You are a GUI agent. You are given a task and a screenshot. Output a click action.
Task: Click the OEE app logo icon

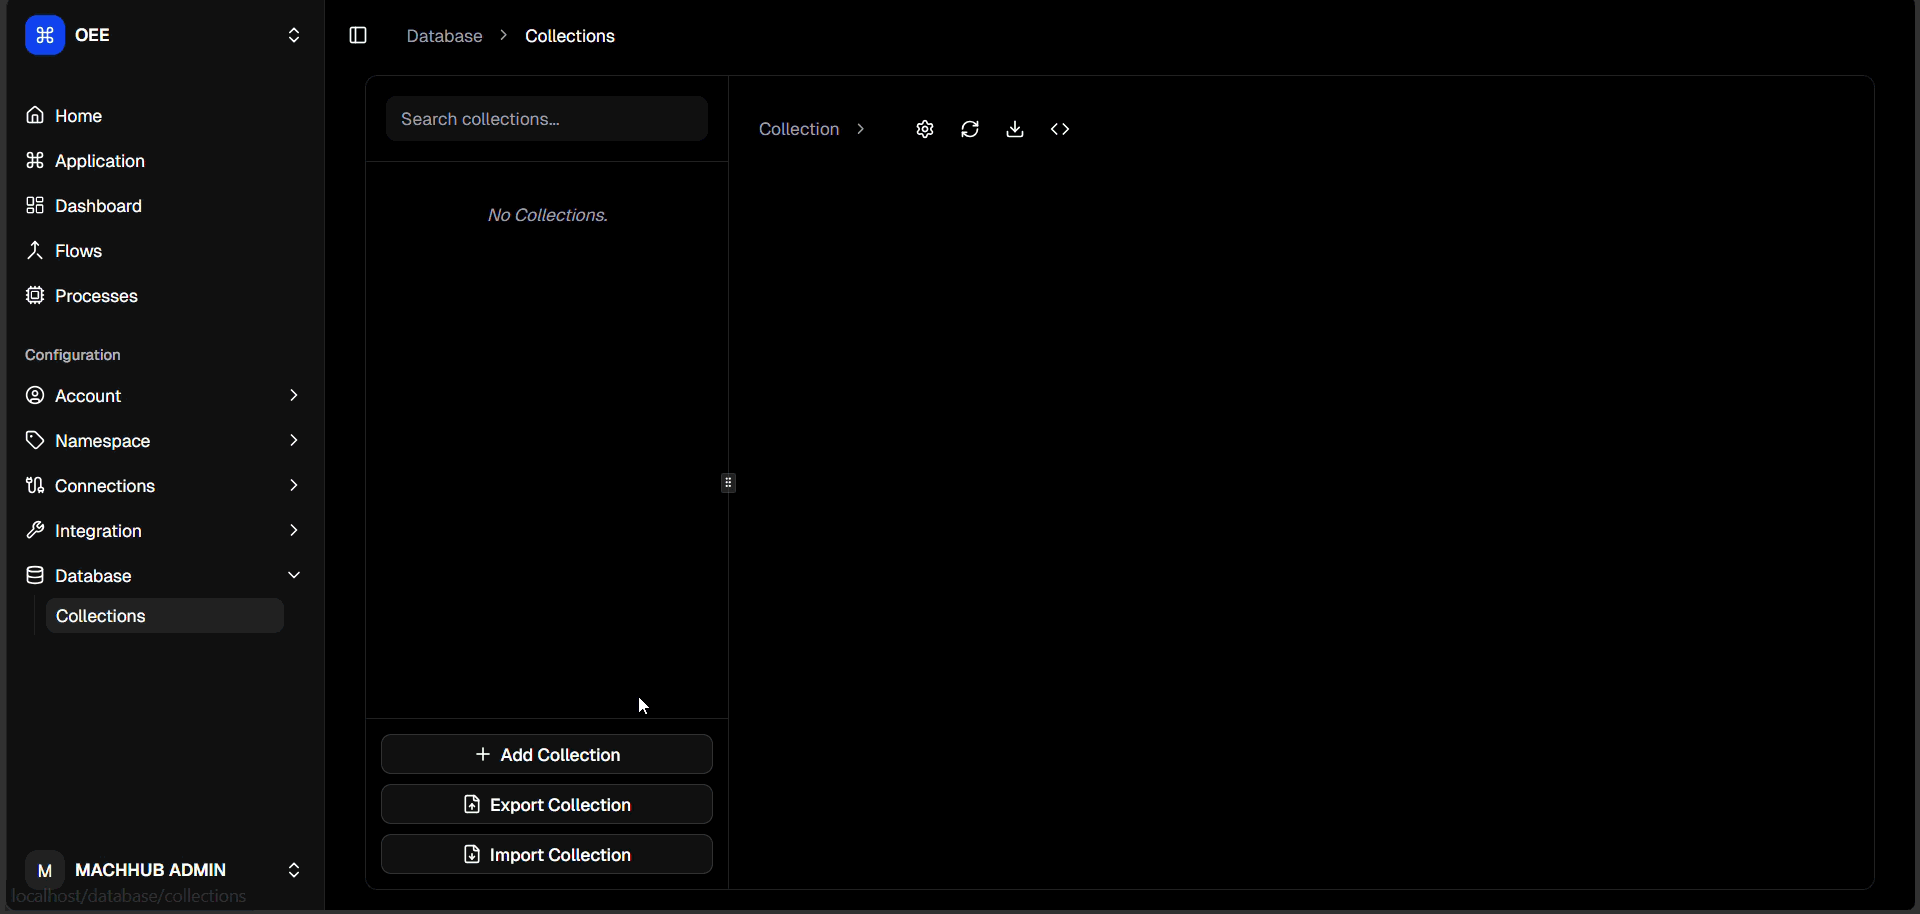44,35
